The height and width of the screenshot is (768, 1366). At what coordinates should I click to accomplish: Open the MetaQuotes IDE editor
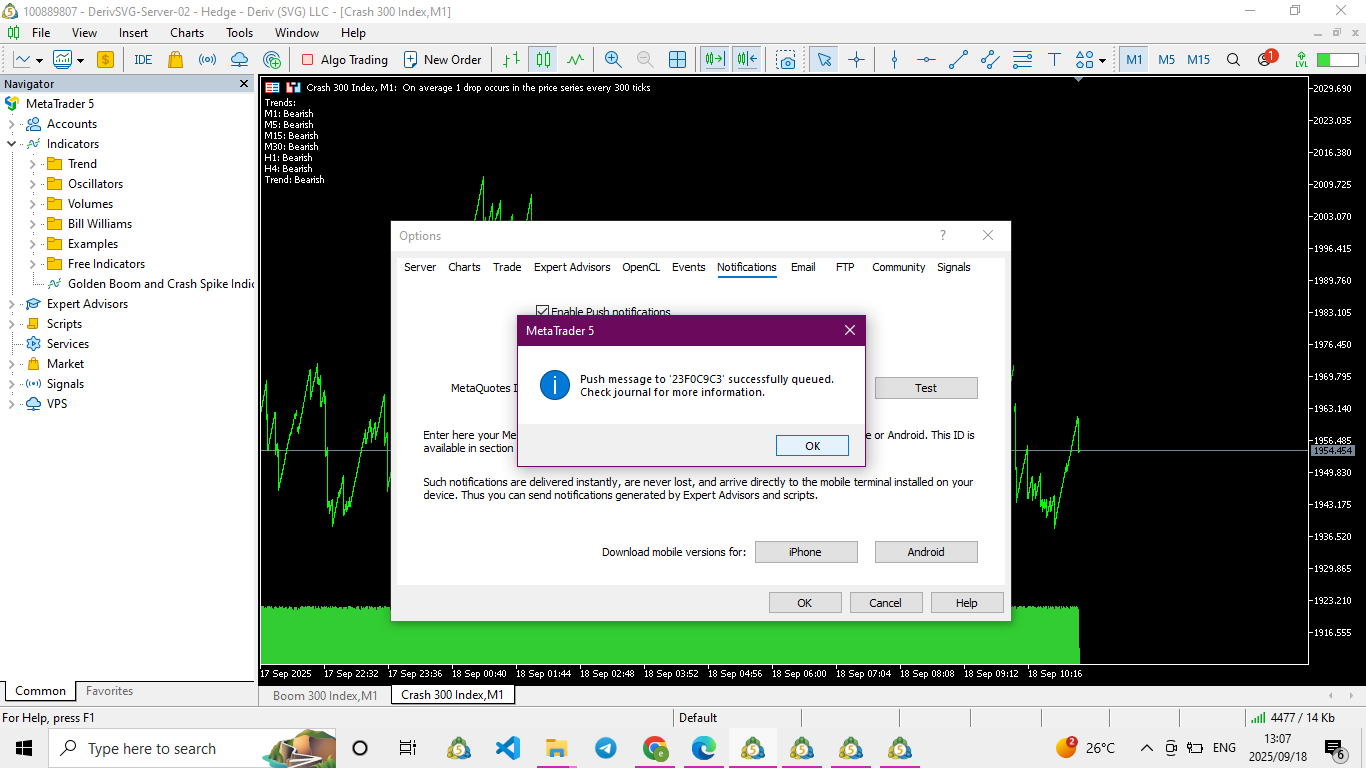click(143, 60)
